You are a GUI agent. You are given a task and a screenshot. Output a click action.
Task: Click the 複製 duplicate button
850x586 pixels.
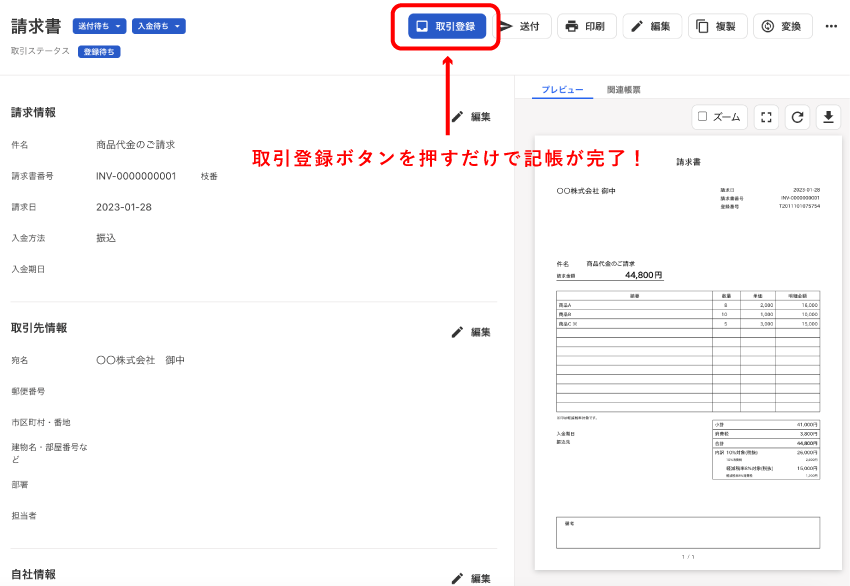[717, 26]
